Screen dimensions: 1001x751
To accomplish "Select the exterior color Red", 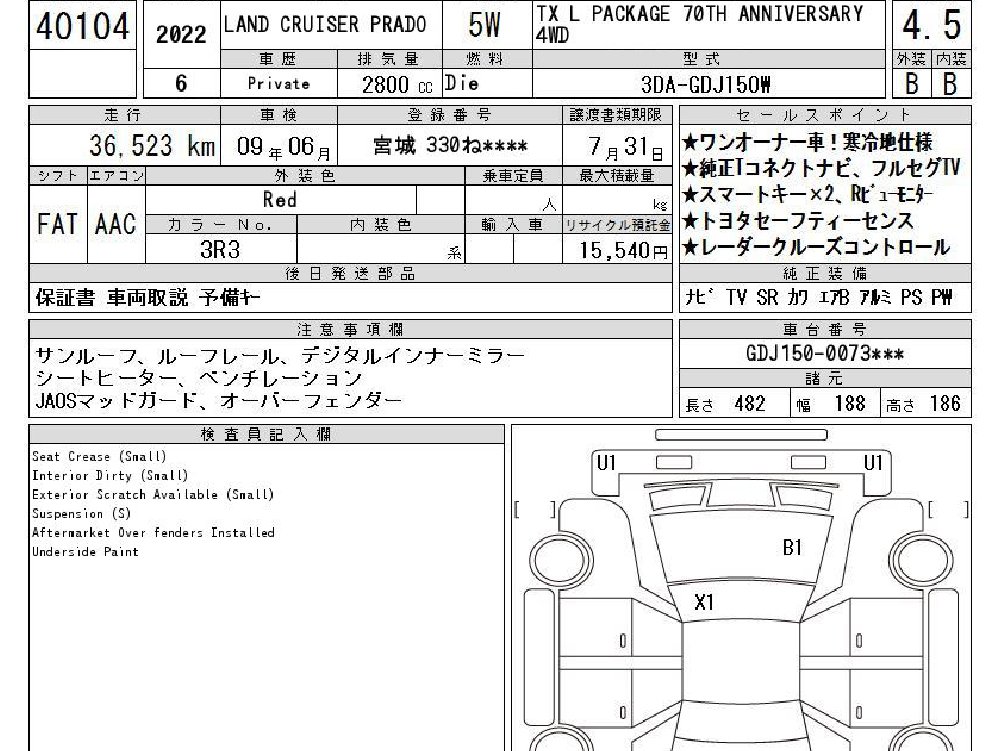I will 280,199.
